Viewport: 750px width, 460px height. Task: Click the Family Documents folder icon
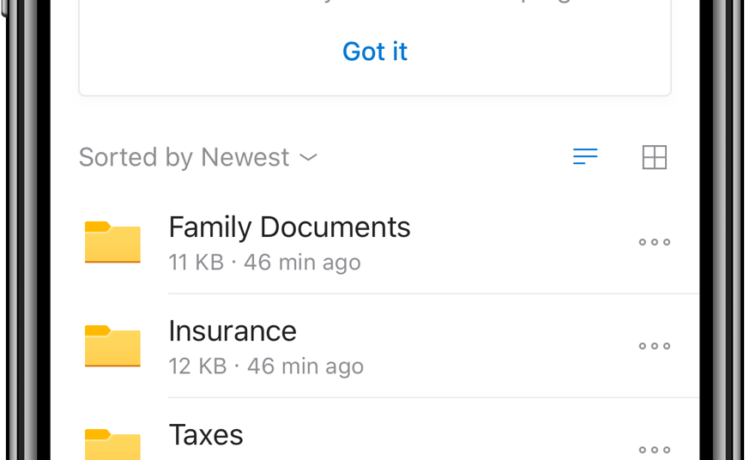[112, 242]
